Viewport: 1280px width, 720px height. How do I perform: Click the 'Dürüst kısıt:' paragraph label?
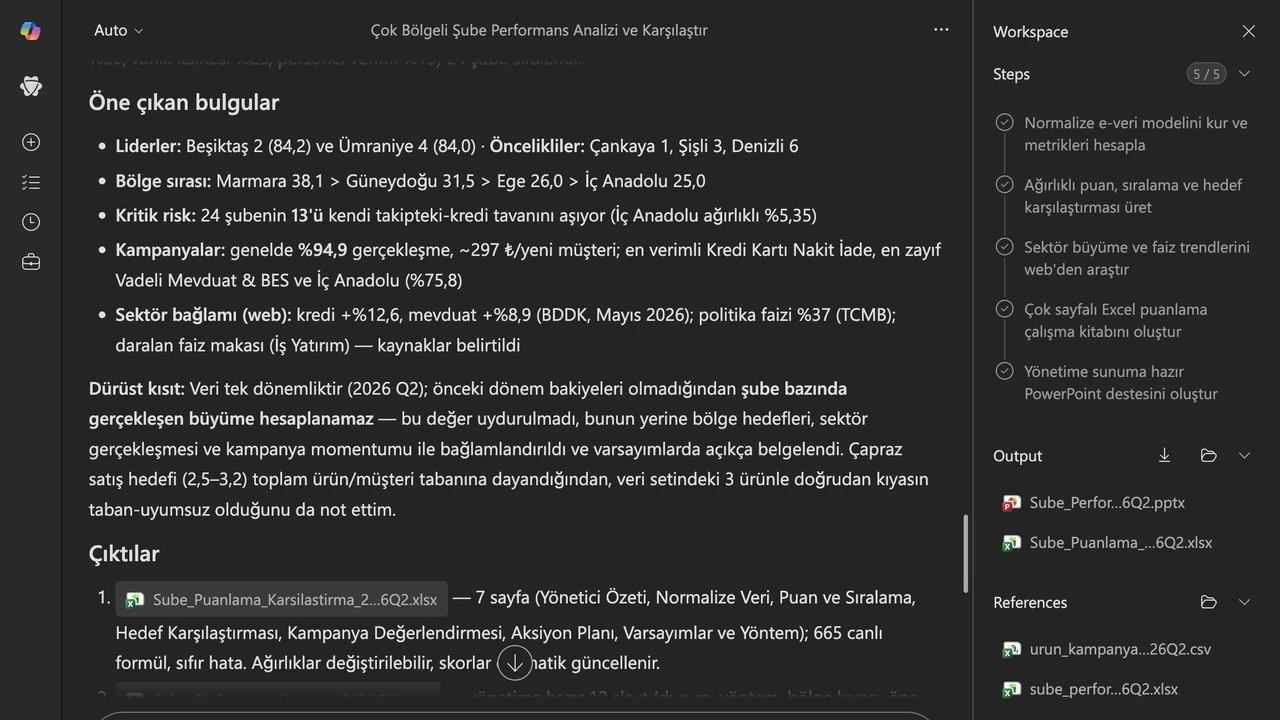(137, 388)
